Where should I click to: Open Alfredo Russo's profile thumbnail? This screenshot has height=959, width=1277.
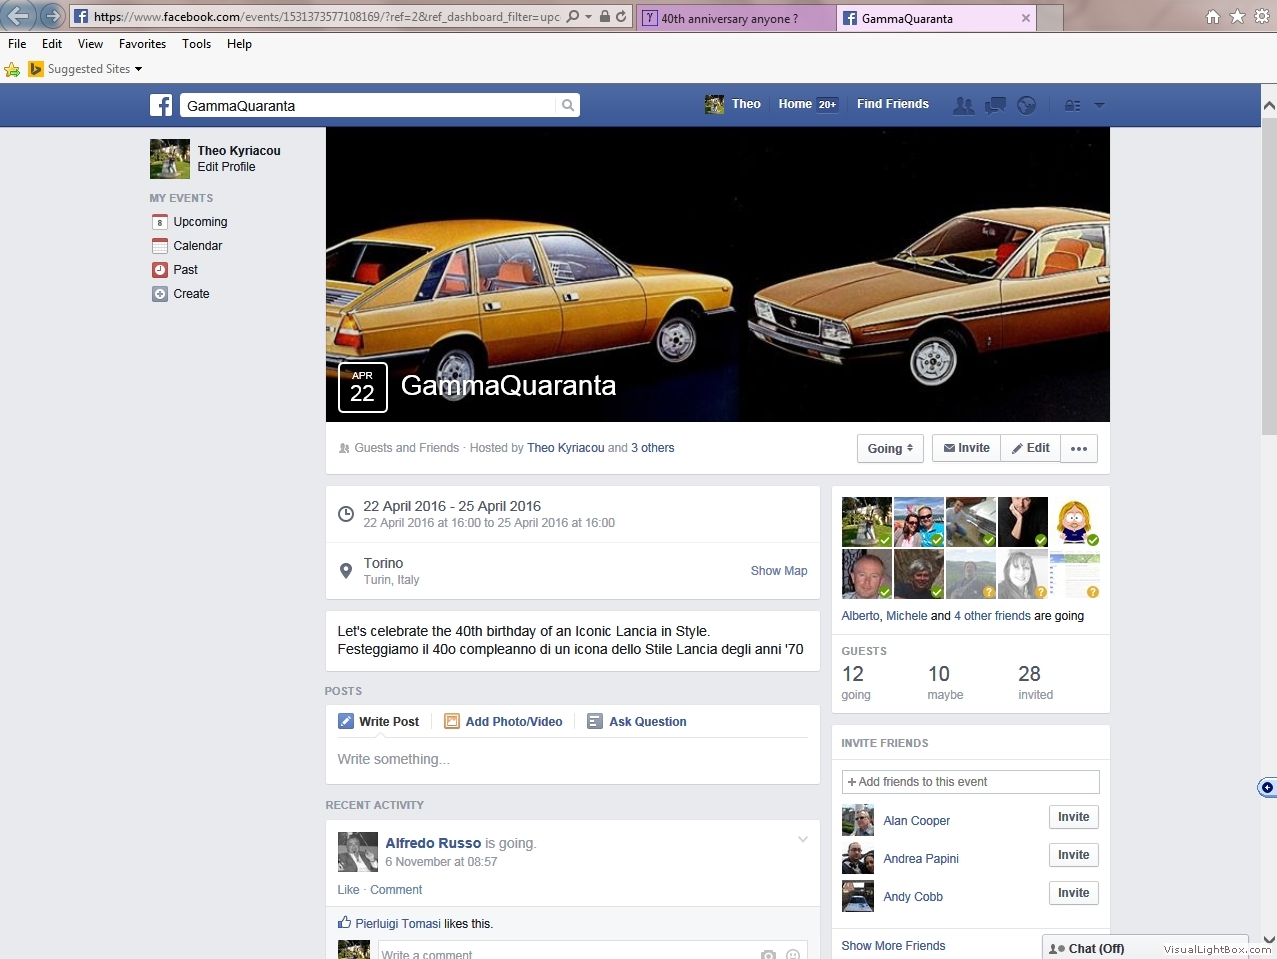[x=357, y=852]
